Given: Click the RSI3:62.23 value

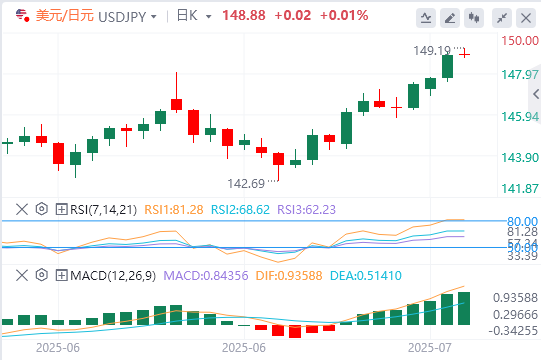Looking at the screenshot, I should pyautogui.click(x=306, y=210).
